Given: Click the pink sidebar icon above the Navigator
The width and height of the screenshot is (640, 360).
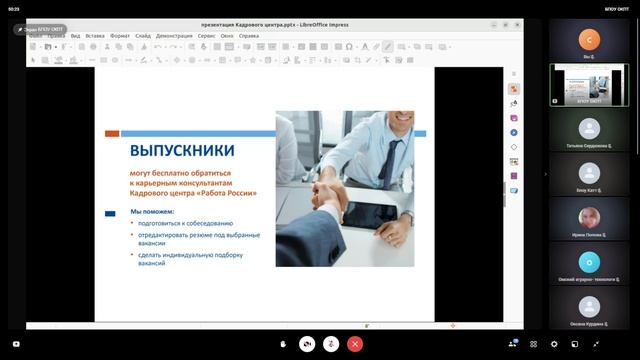Looking at the screenshot, I should click(x=514, y=118).
